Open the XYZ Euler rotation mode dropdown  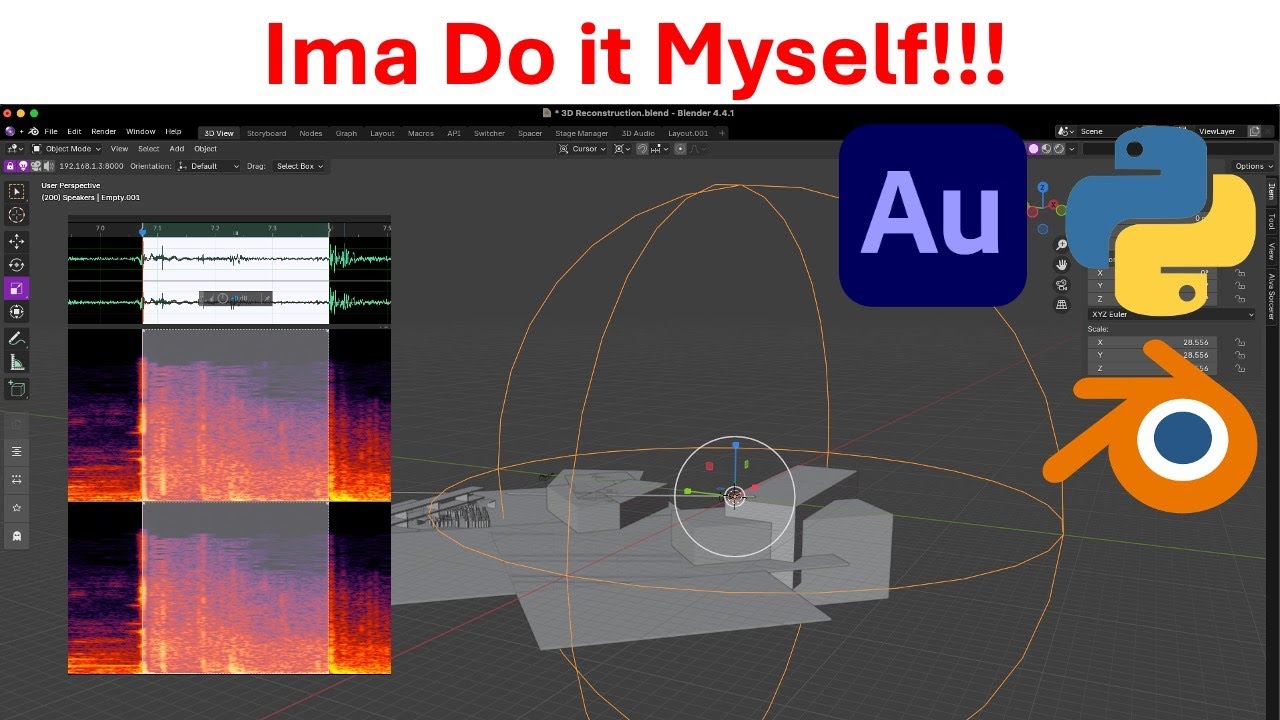[x=1171, y=314]
